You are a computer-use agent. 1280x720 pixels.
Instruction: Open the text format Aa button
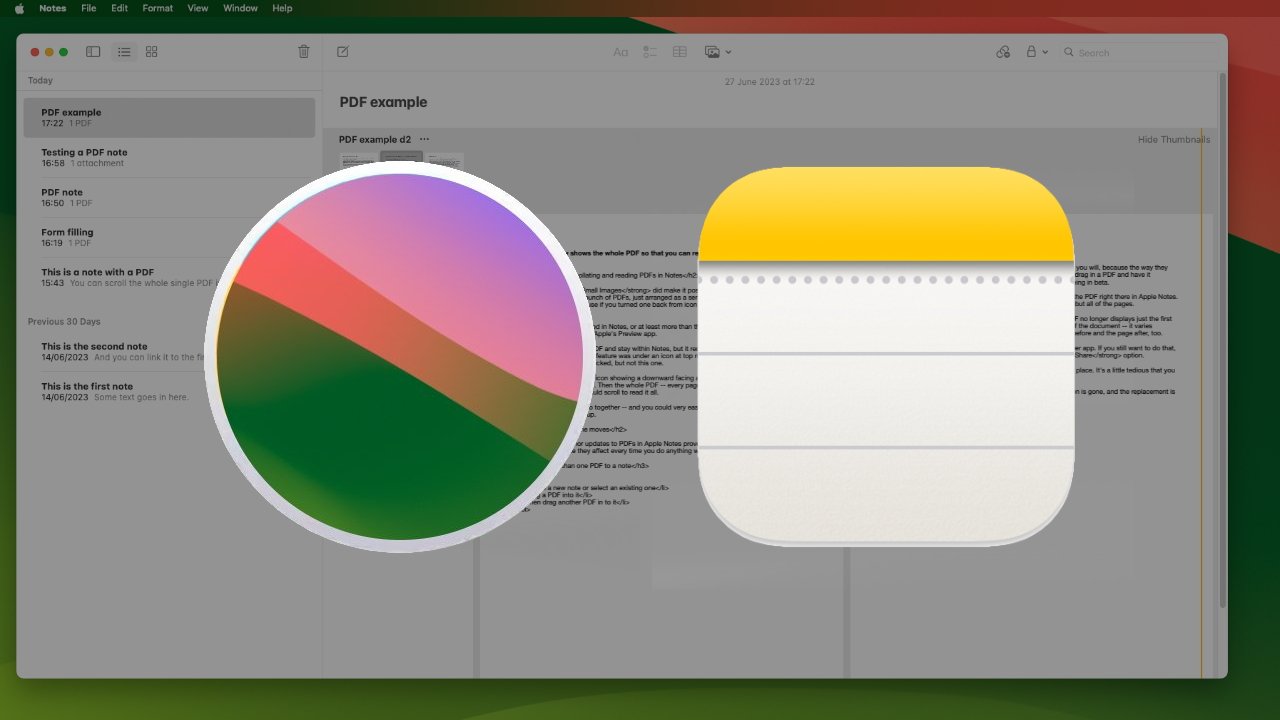coord(620,52)
